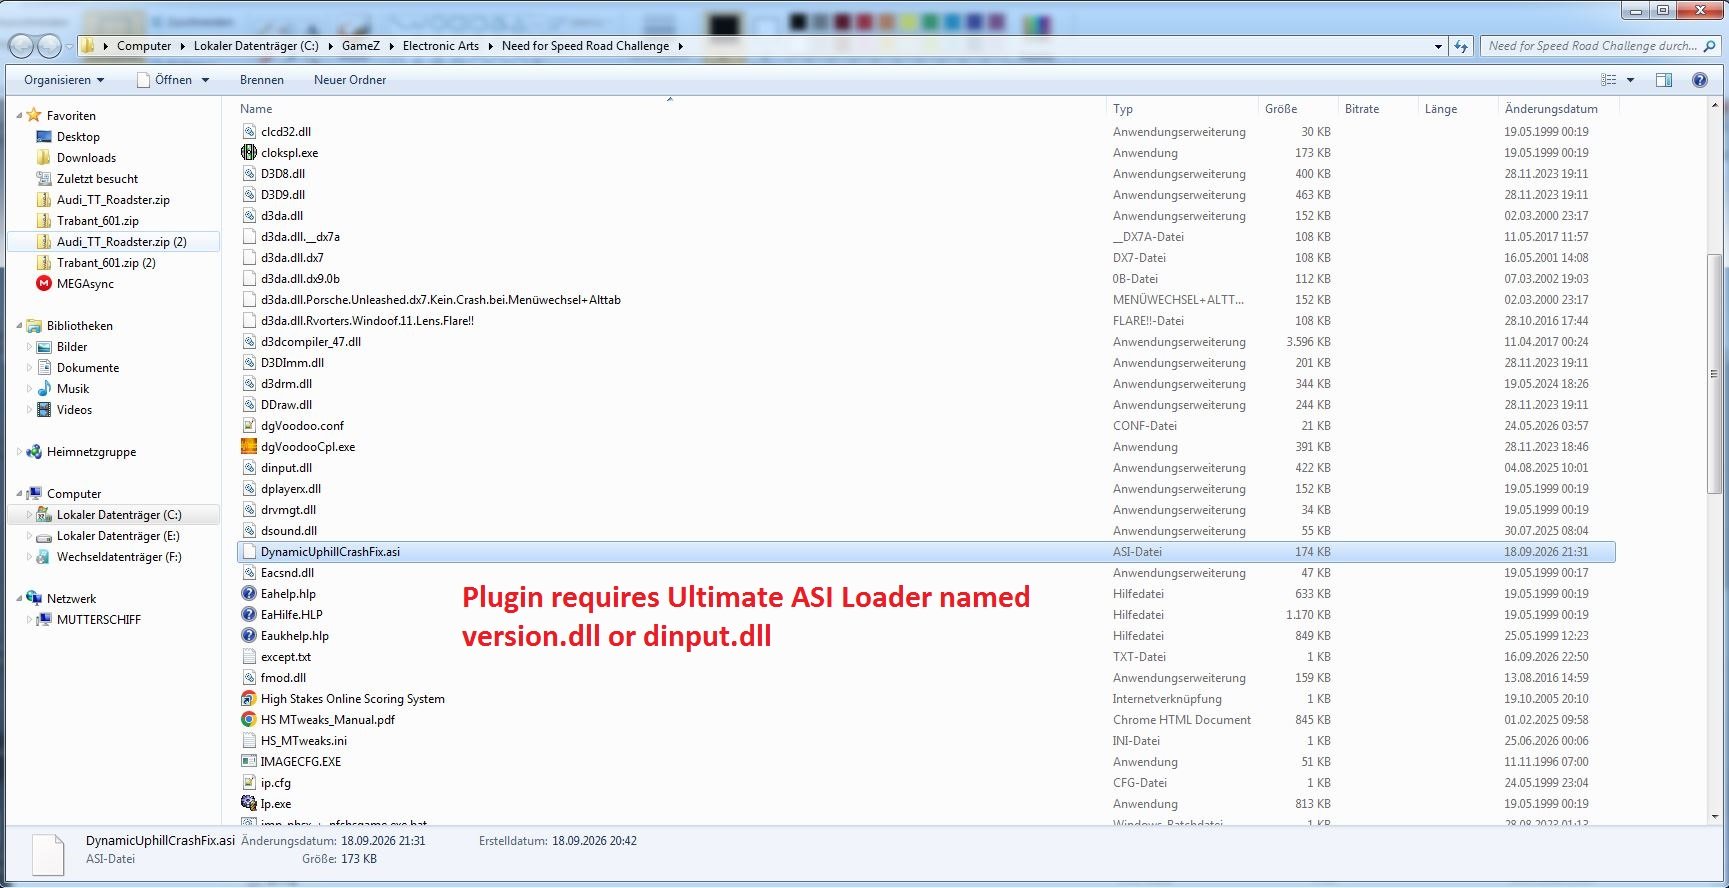
Task: Expand the Bilder library node
Action: (x=29, y=347)
